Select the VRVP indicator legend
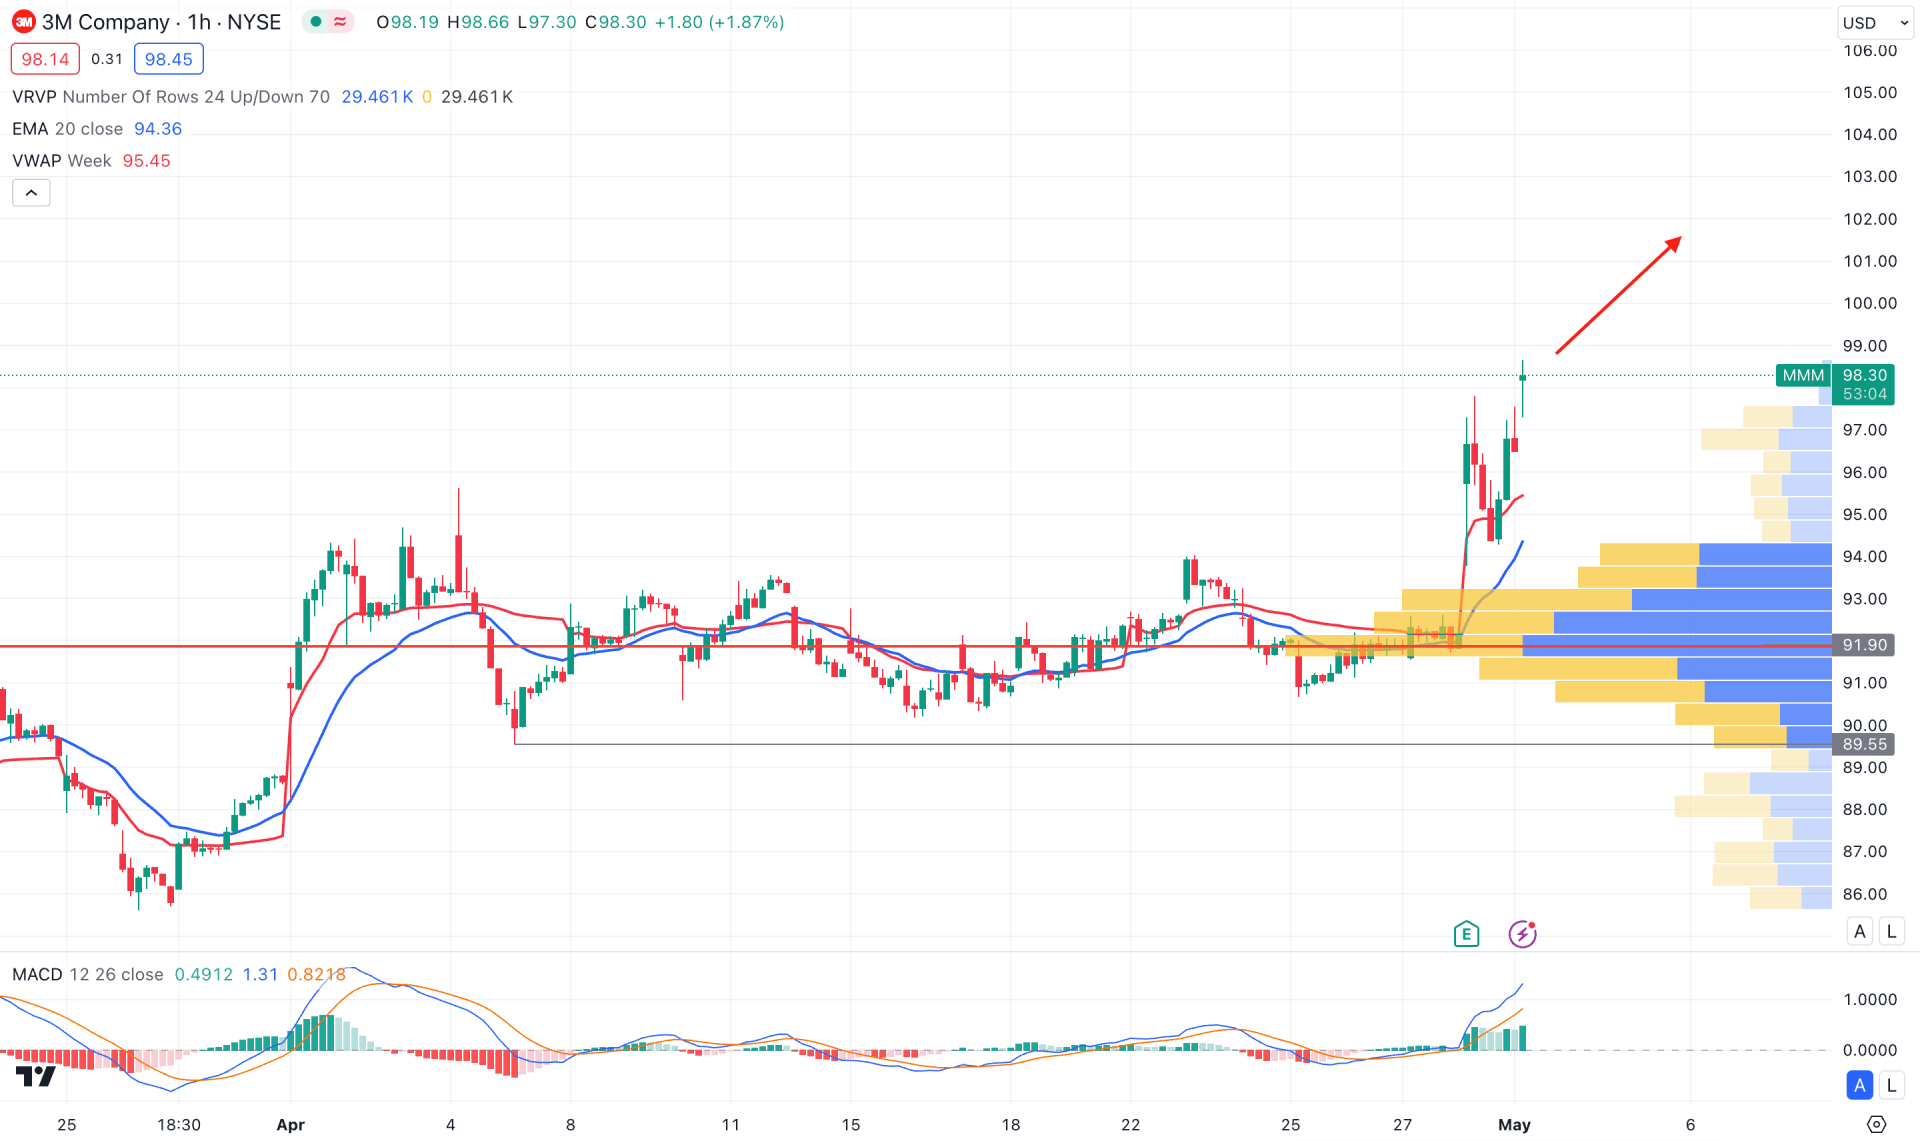This screenshot has height=1141, width=1920. (x=171, y=97)
